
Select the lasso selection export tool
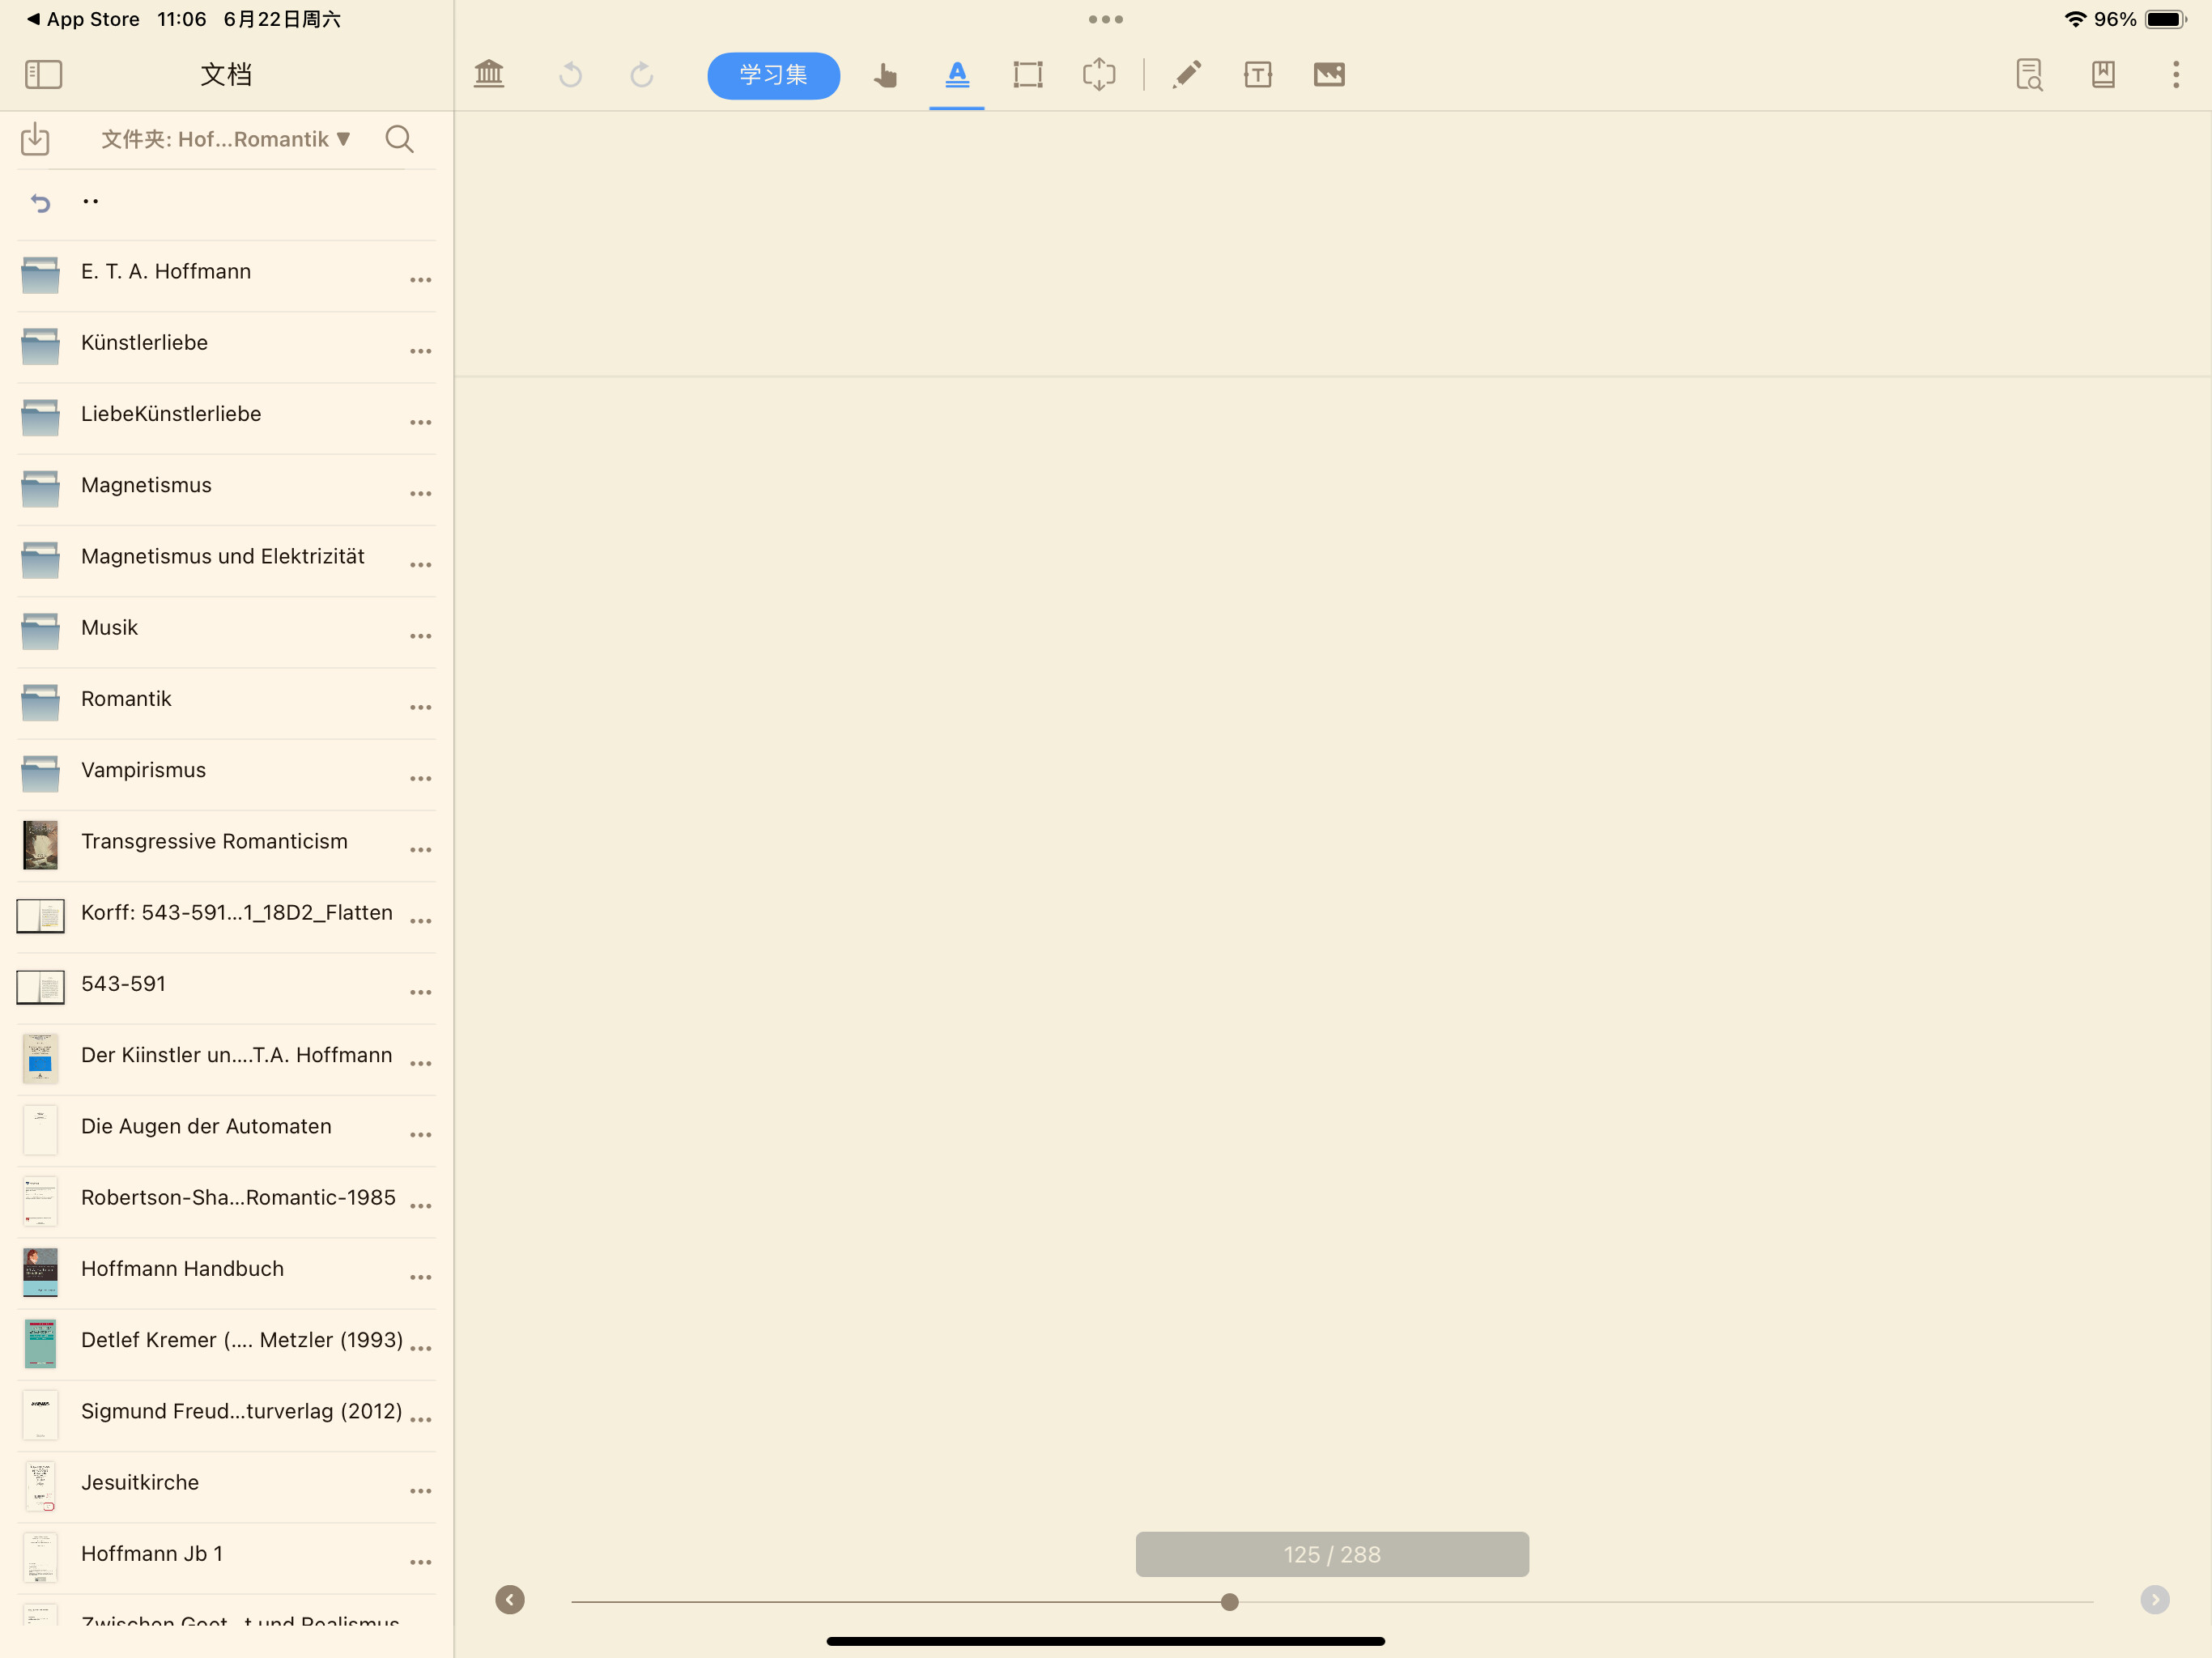click(x=1099, y=75)
